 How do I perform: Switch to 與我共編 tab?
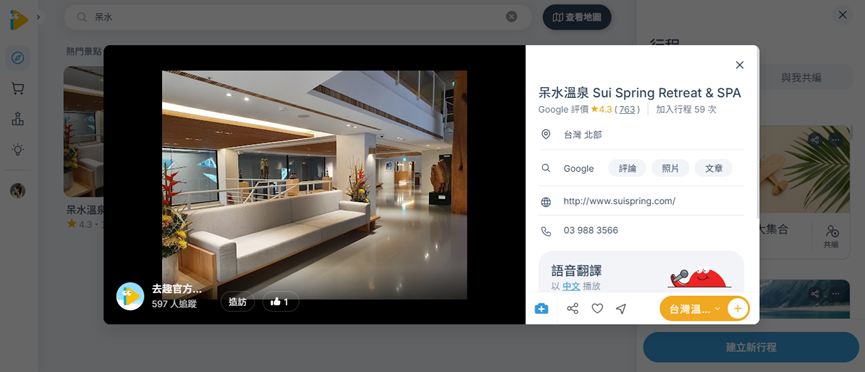click(801, 77)
